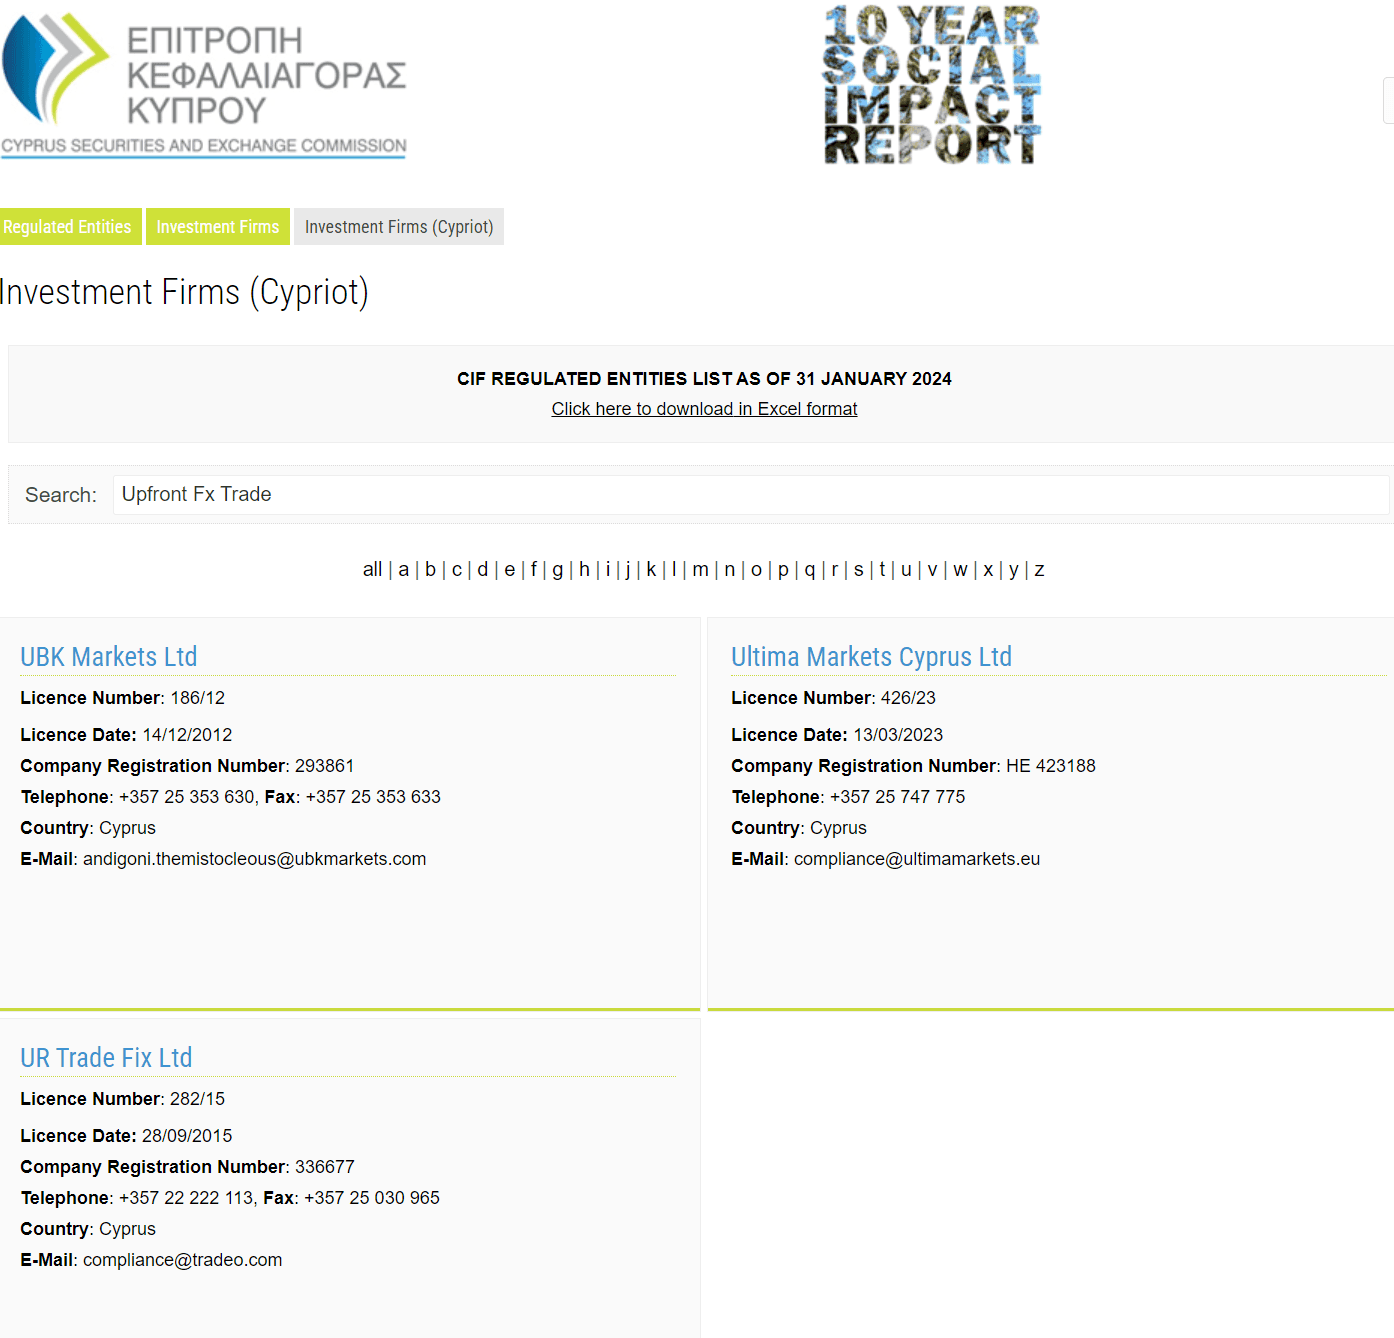
Task: Click the CySEC logo
Action: pyautogui.click(x=204, y=85)
